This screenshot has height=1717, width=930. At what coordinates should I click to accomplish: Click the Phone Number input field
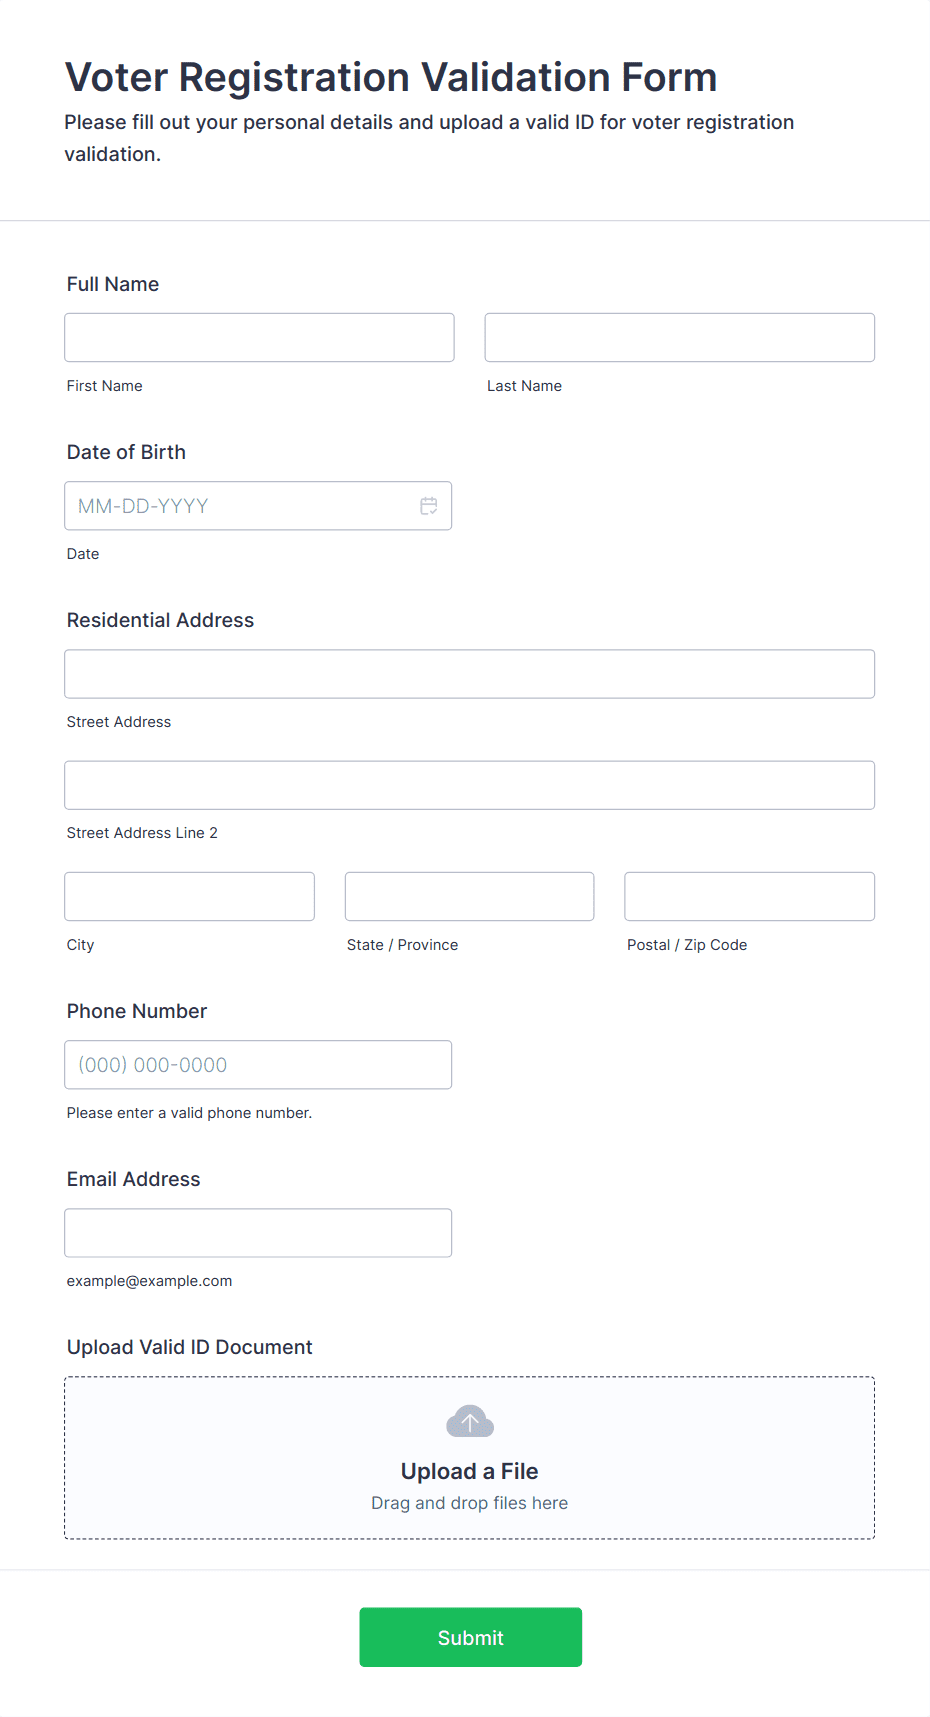pos(258,1065)
